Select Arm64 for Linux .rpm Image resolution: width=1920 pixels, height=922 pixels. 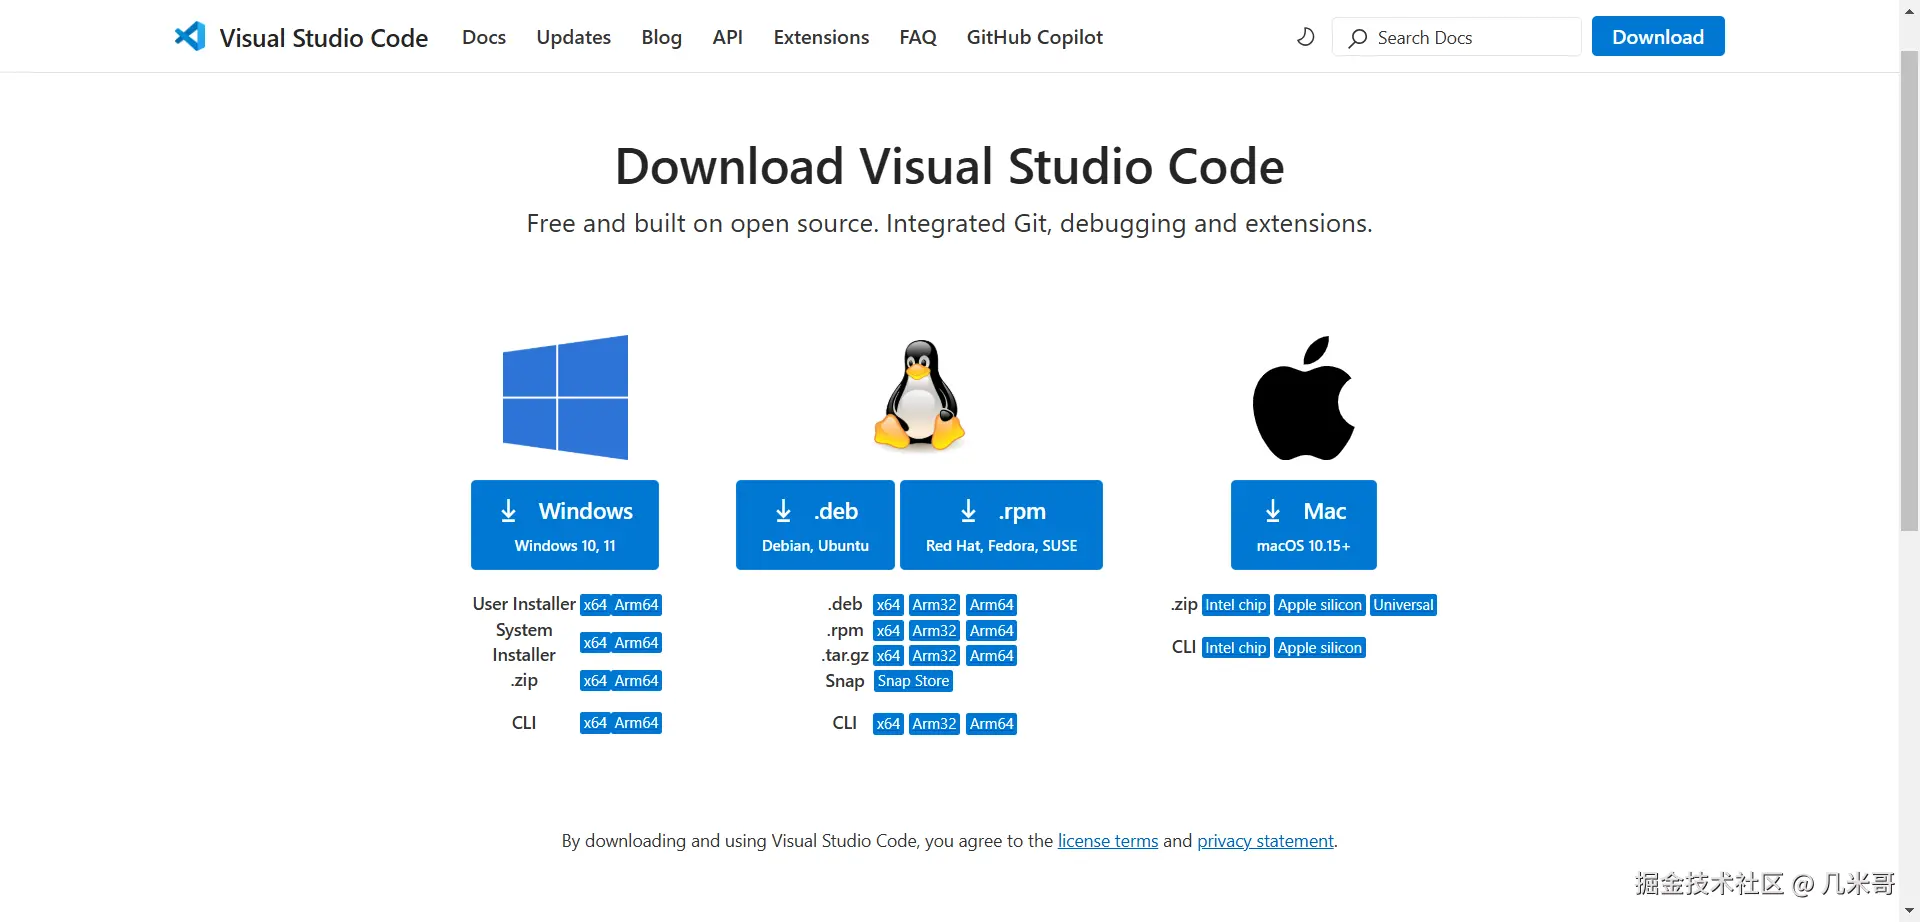992,631
